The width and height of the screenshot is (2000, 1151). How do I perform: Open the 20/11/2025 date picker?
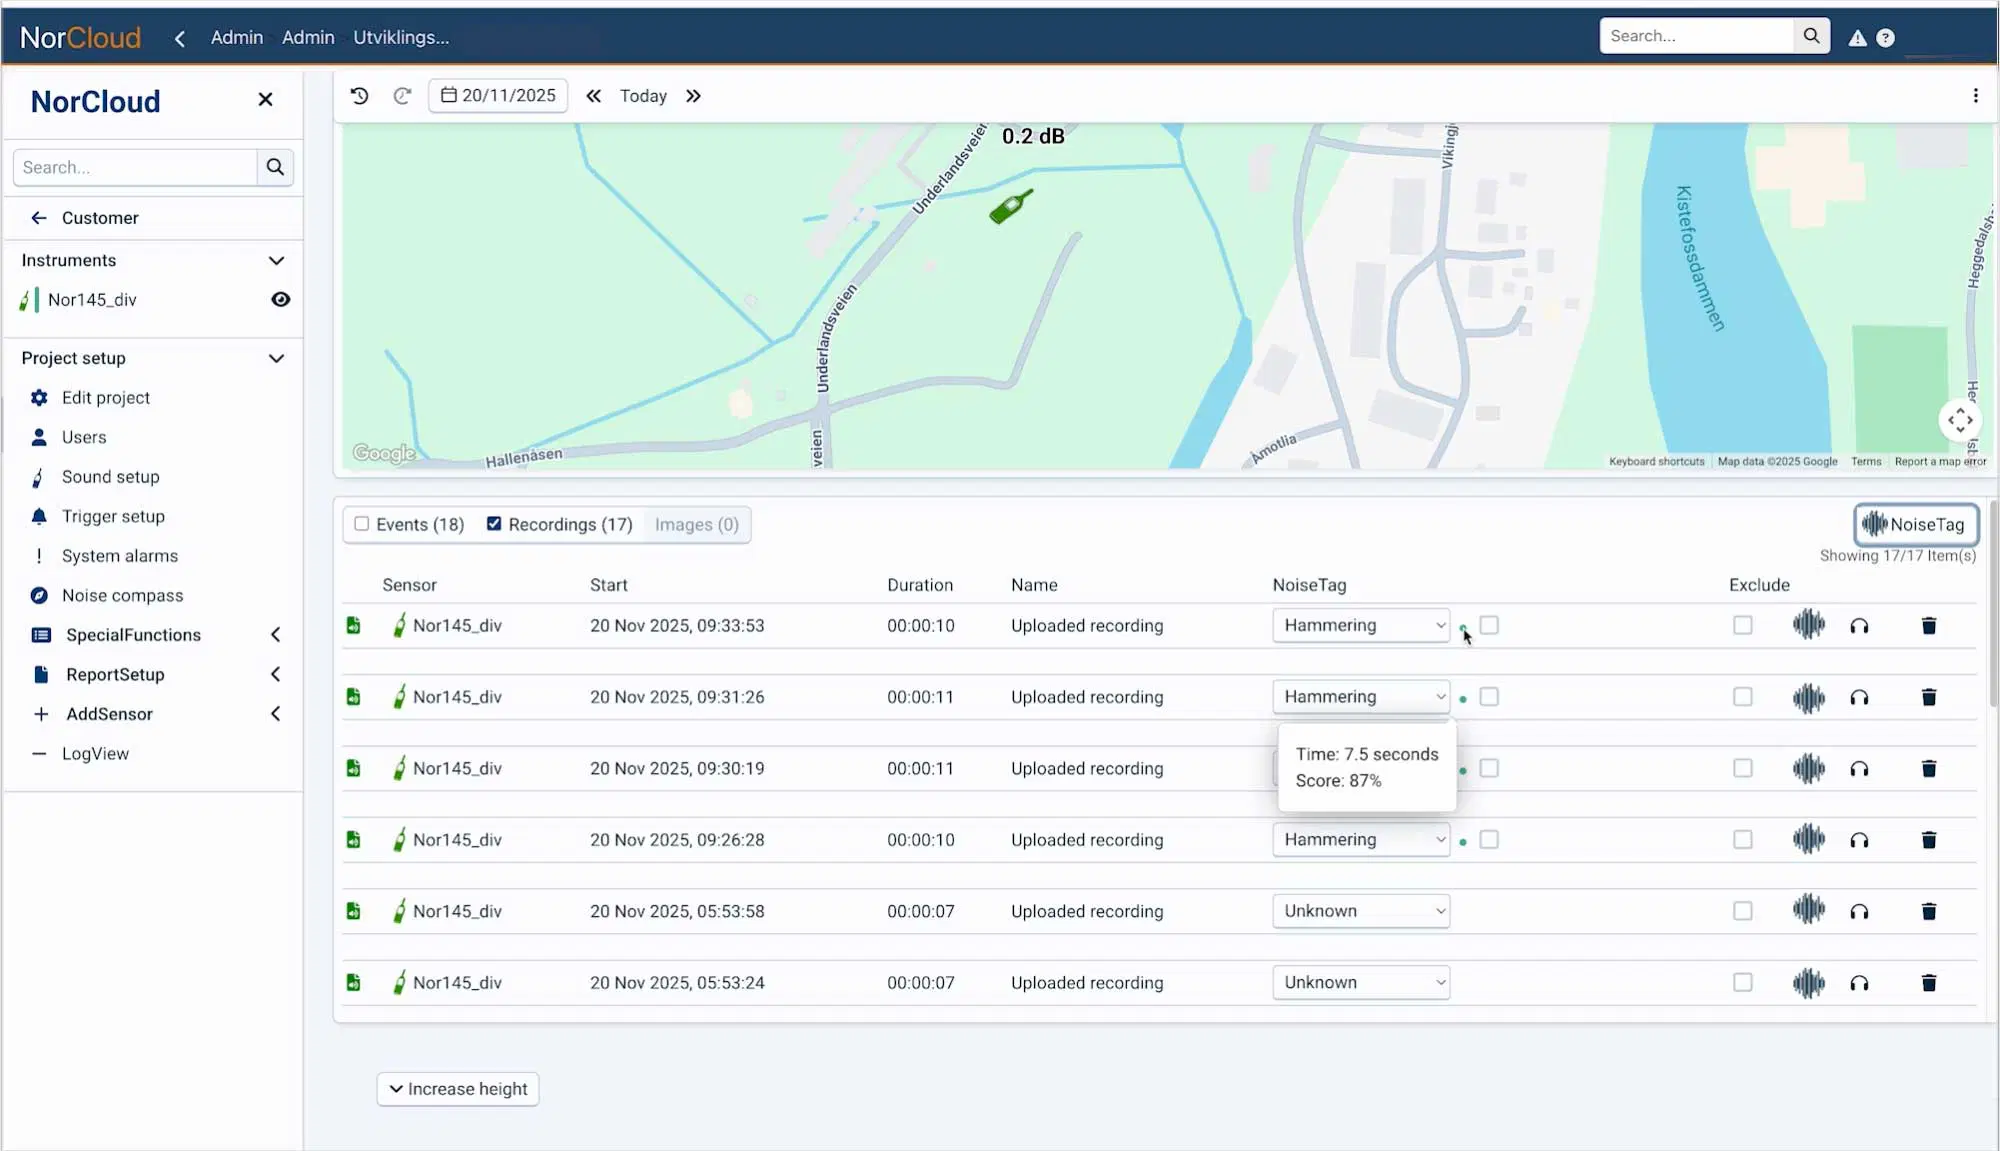click(498, 96)
